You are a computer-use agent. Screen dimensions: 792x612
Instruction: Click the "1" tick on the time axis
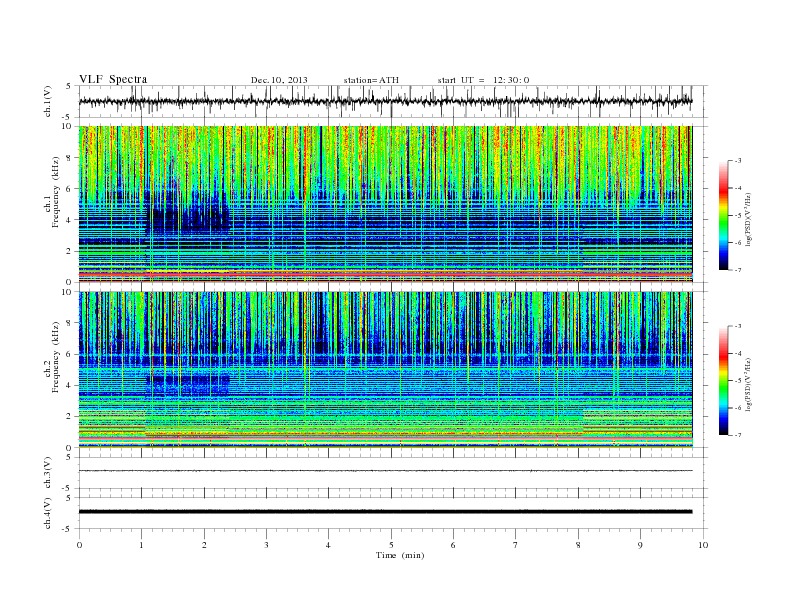pos(142,545)
